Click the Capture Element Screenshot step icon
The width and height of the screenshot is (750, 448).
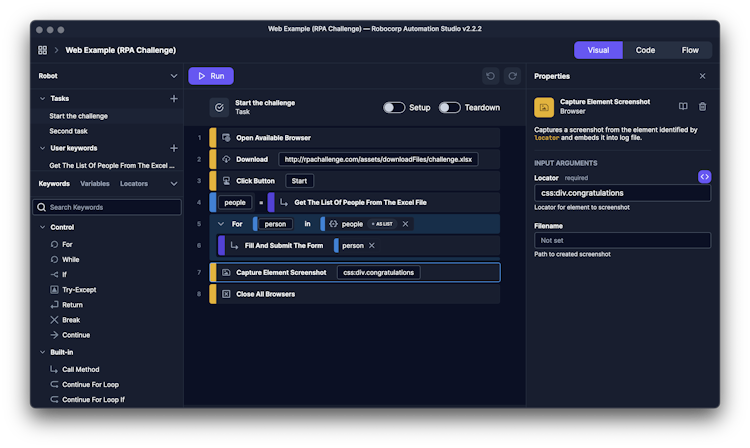[x=226, y=273]
